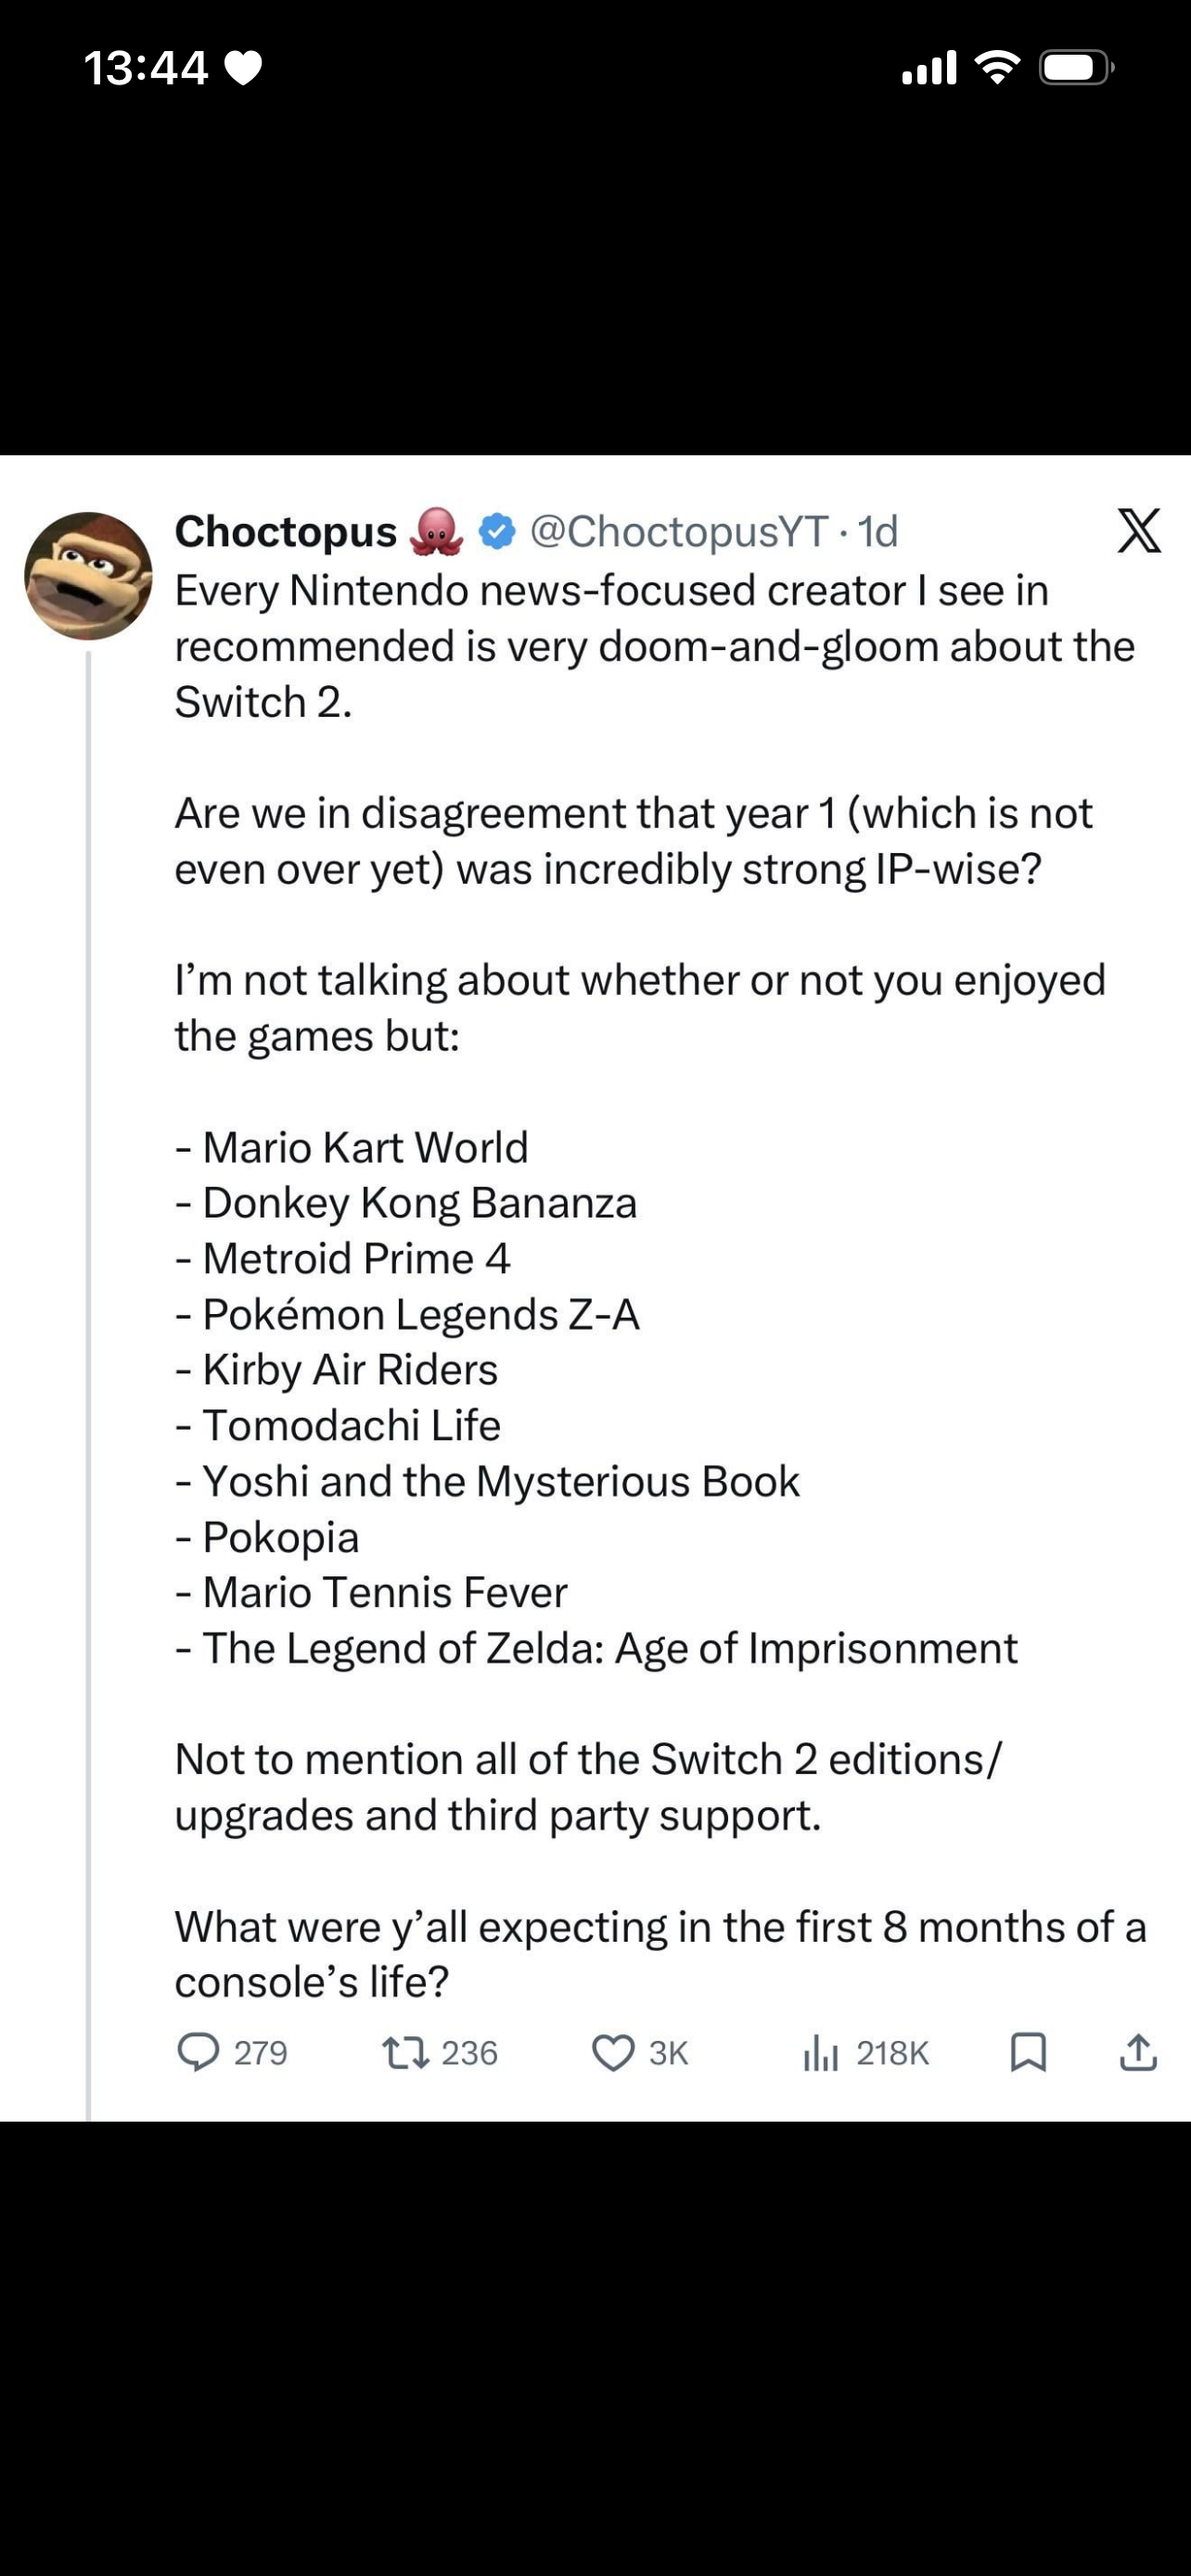
Task: Tap the repost arrows icon
Action: pos(406,2053)
